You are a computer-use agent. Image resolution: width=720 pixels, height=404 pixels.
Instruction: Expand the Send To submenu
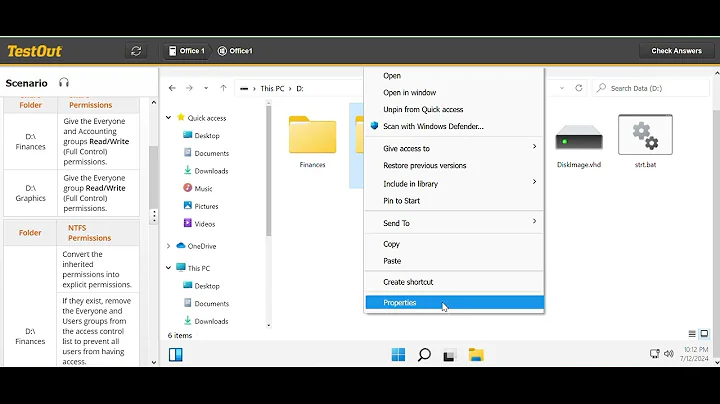click(x=454, y=223)
